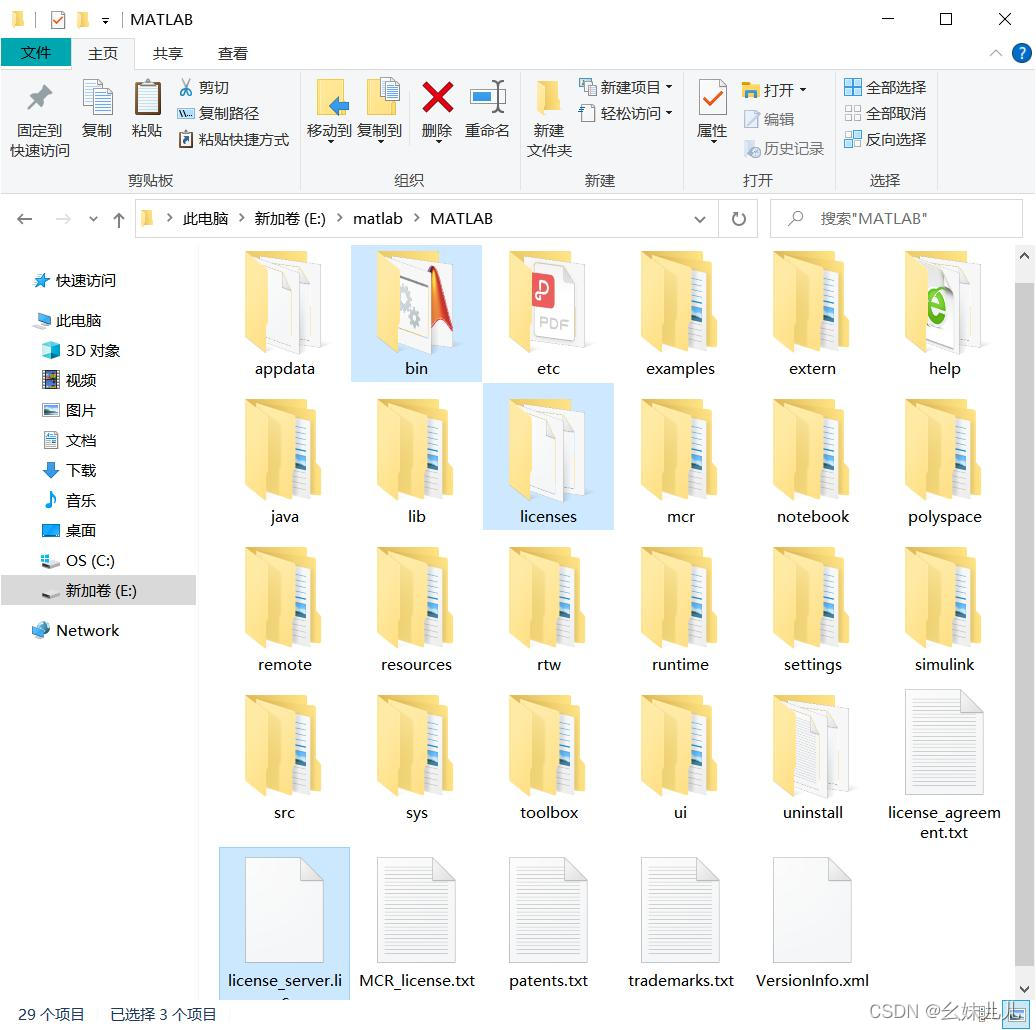Select Quick access (快速访问) in sidebar

click(75, 281)
